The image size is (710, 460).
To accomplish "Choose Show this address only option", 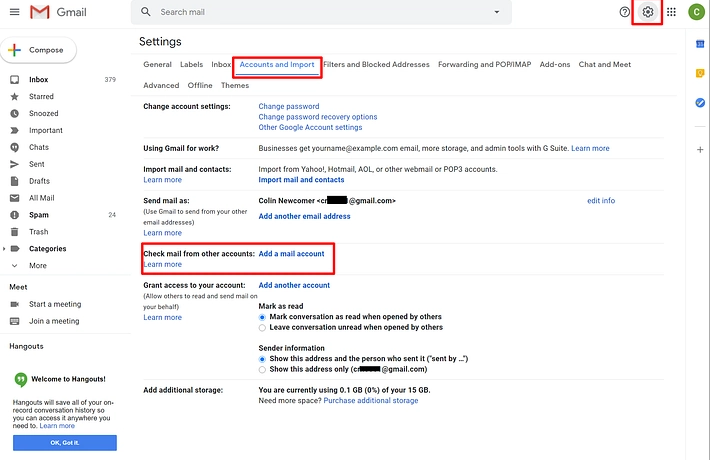I will 263,369.
